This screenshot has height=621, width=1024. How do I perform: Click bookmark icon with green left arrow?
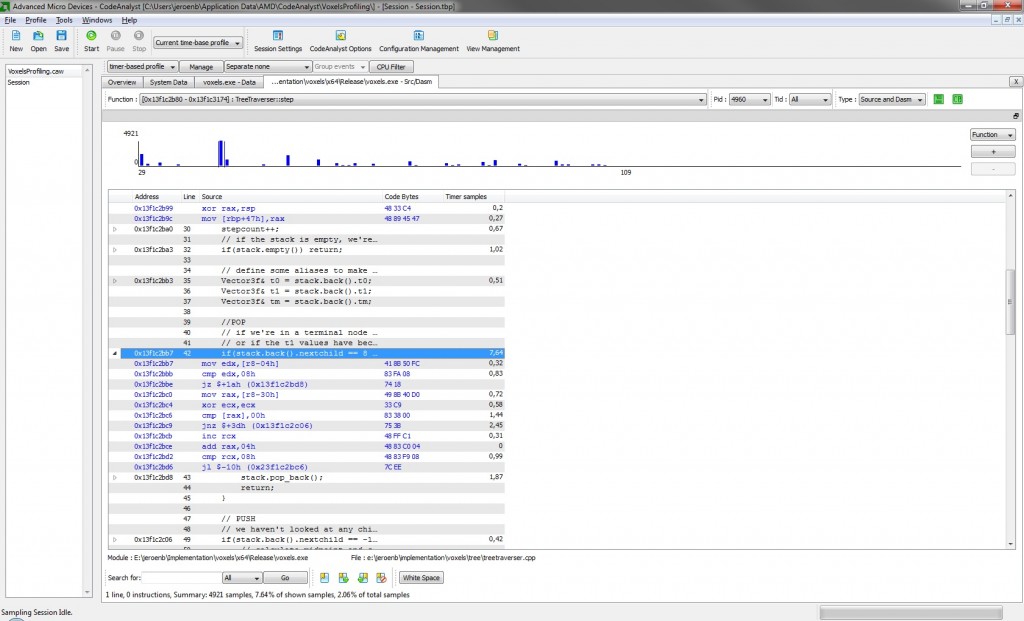362,578
